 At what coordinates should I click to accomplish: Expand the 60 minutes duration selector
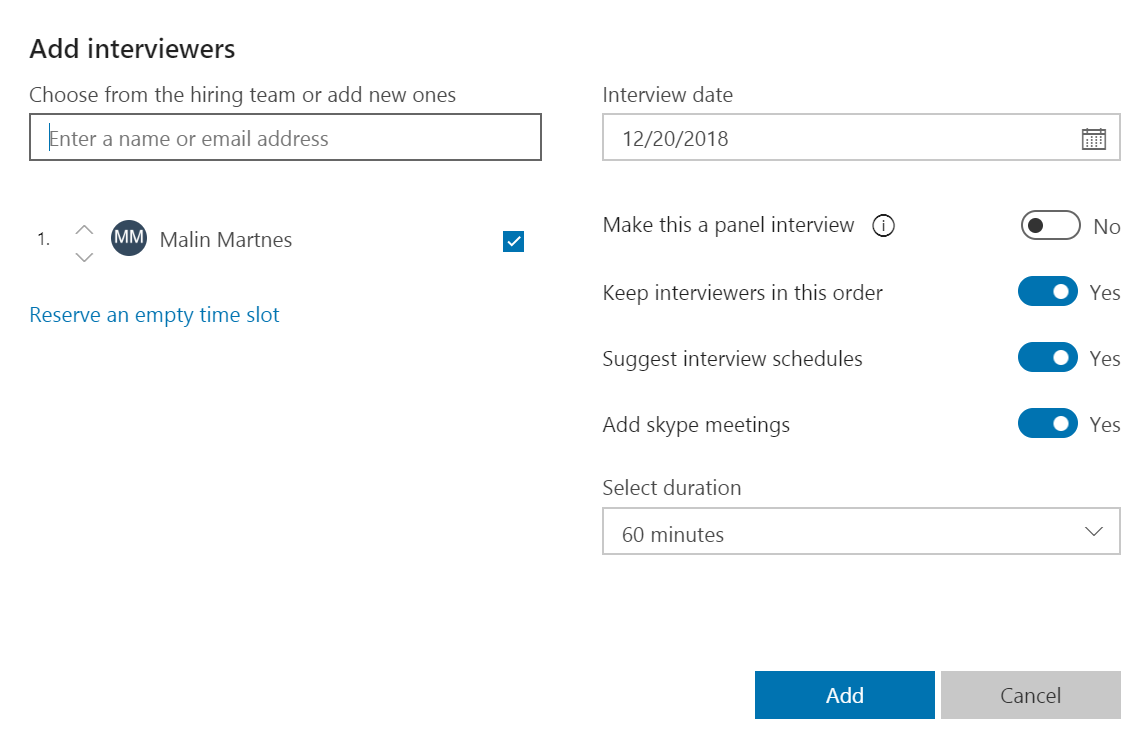861,531
